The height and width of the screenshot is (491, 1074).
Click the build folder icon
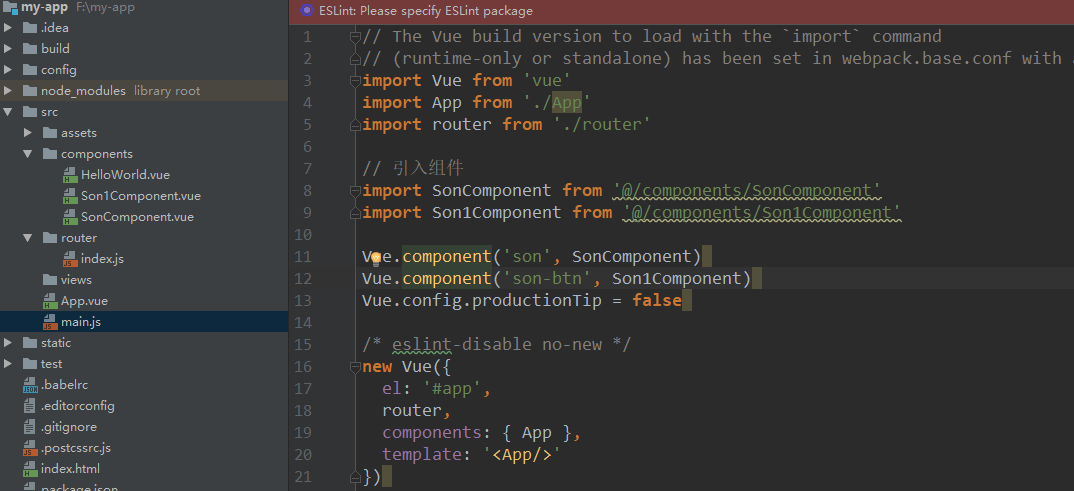[29, 49]
